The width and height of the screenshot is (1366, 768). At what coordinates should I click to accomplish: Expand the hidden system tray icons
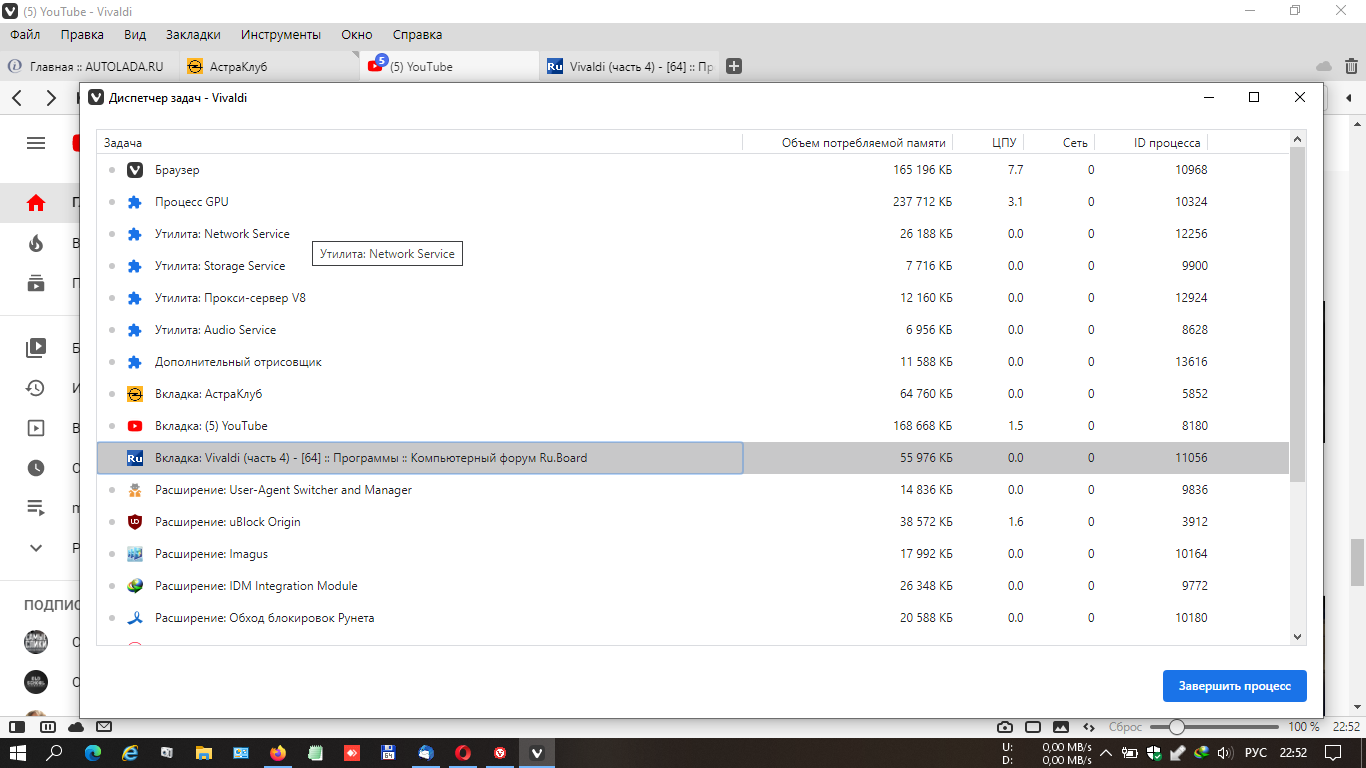1106,753
